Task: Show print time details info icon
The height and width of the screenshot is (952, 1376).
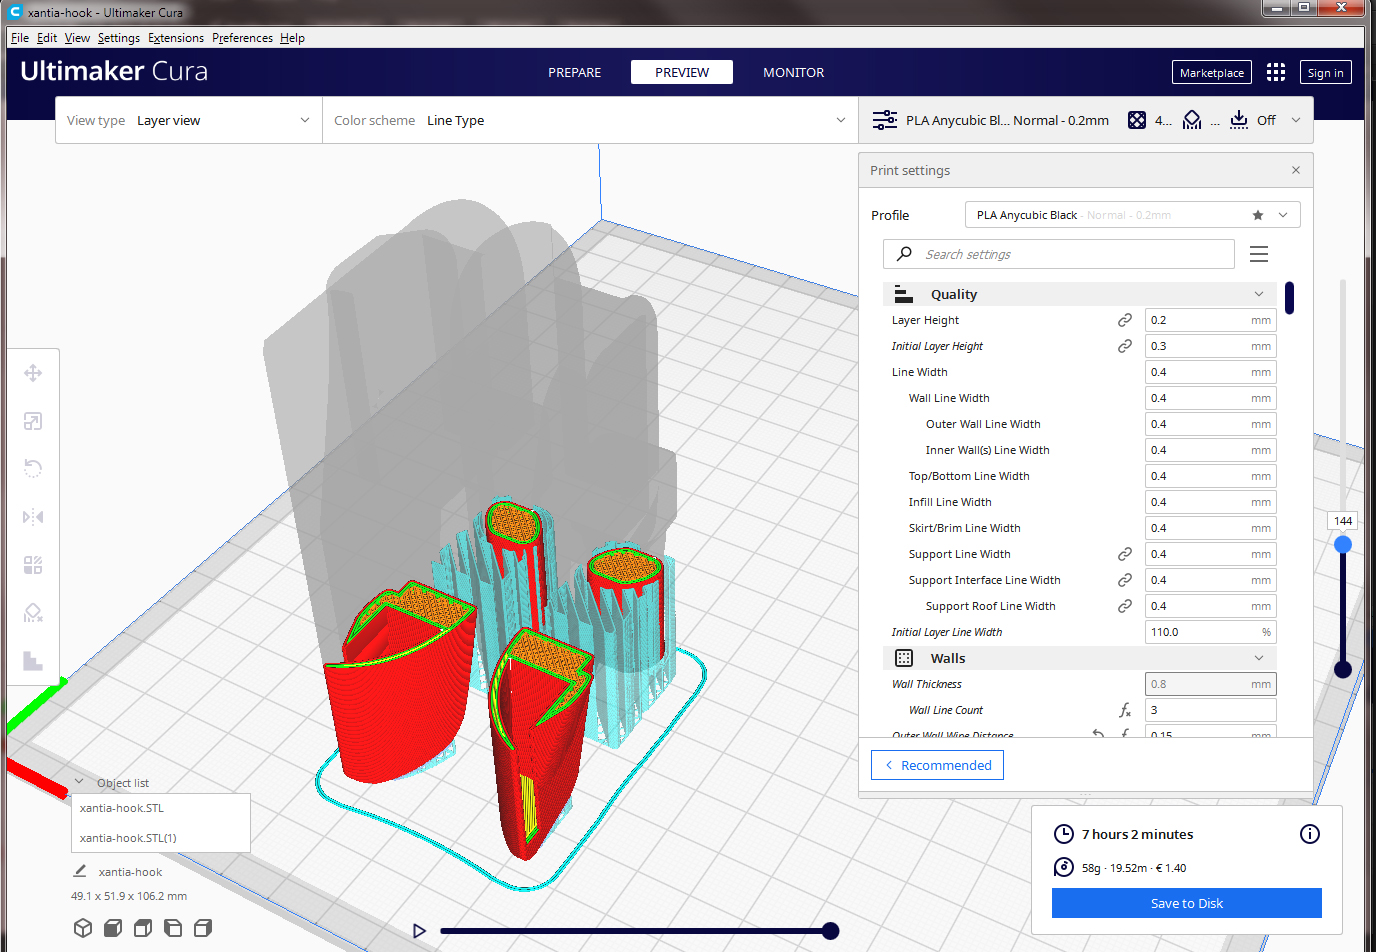Action: [1310, 834]
